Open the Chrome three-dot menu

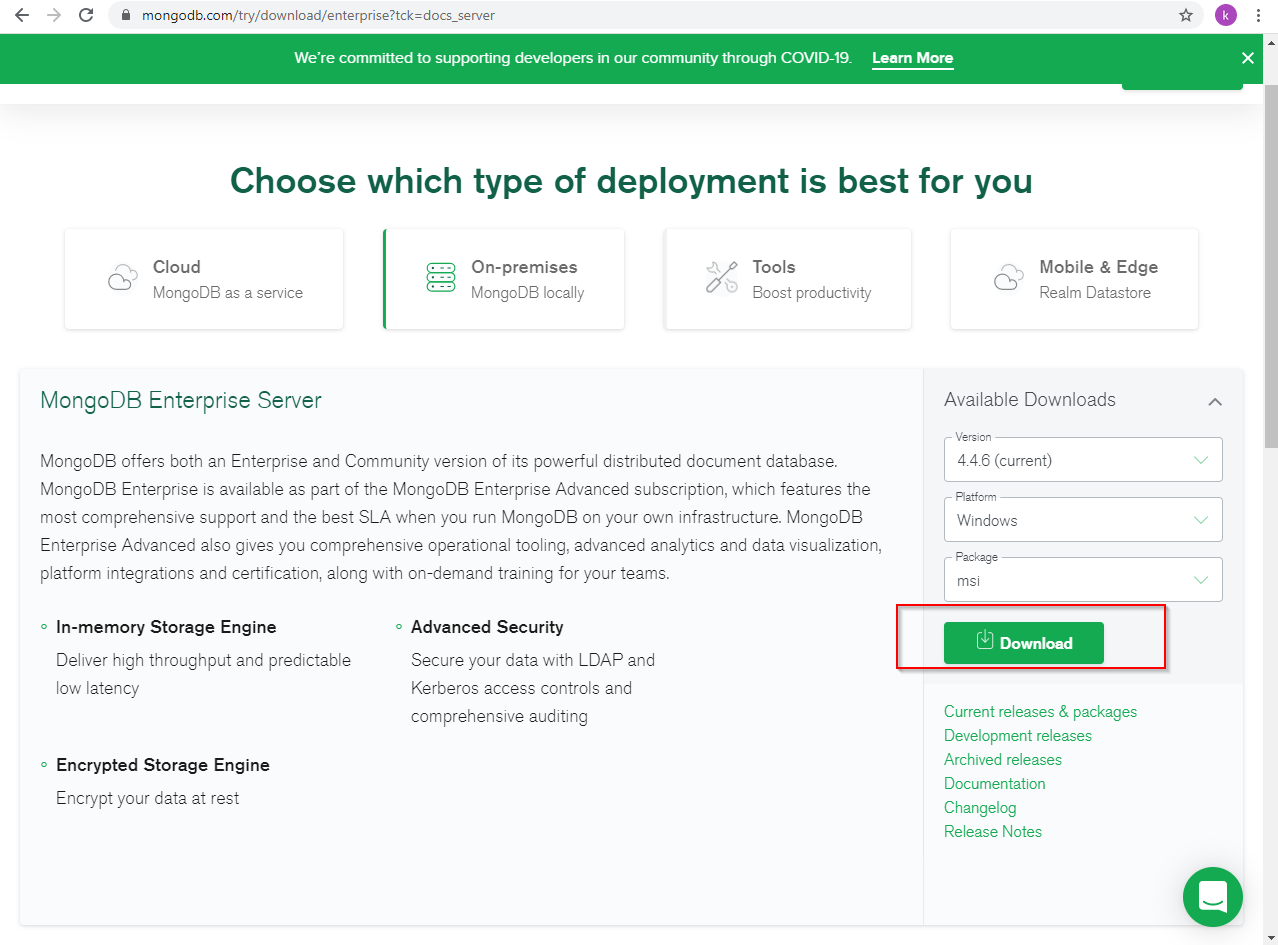(1258, 15)
